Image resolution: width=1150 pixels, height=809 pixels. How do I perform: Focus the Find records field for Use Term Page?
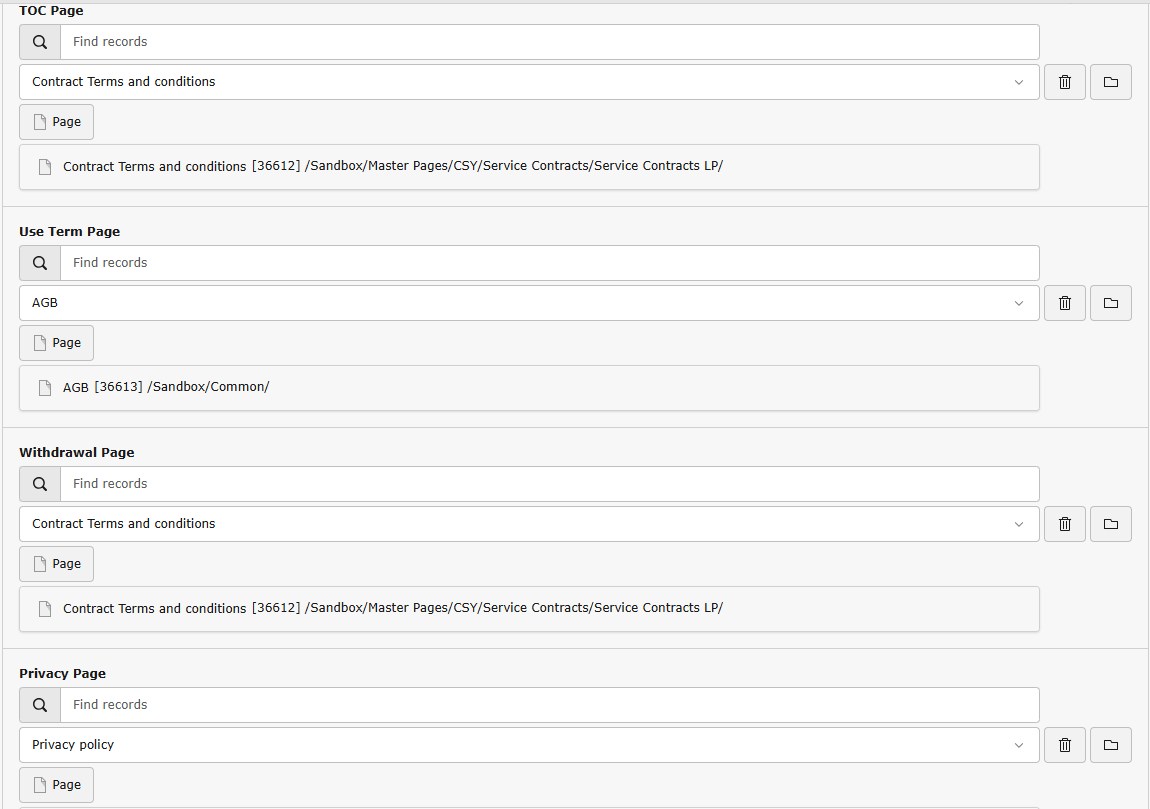tap(549, 263)
